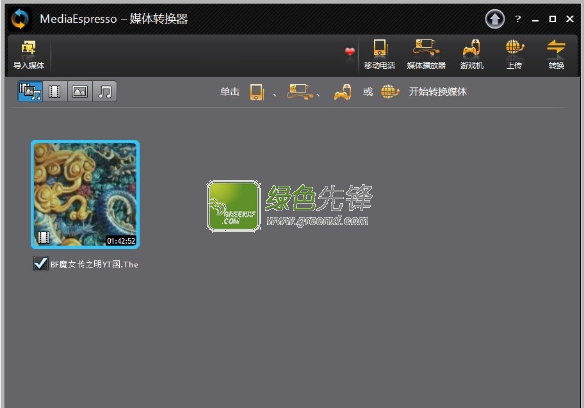Select the Mobile Phone (移动电话) device icon
The image size is (584, 408).
[380, 54]
